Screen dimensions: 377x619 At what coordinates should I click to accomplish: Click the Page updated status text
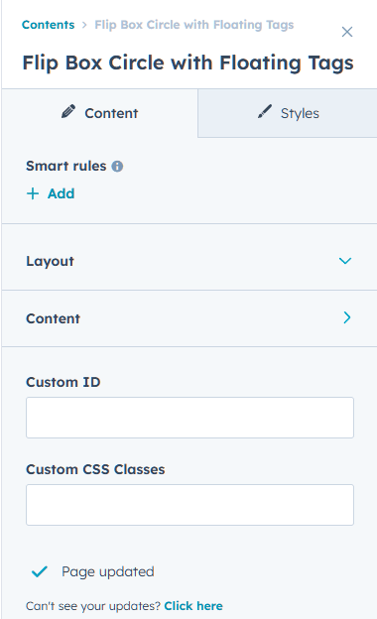coord(108,572)
